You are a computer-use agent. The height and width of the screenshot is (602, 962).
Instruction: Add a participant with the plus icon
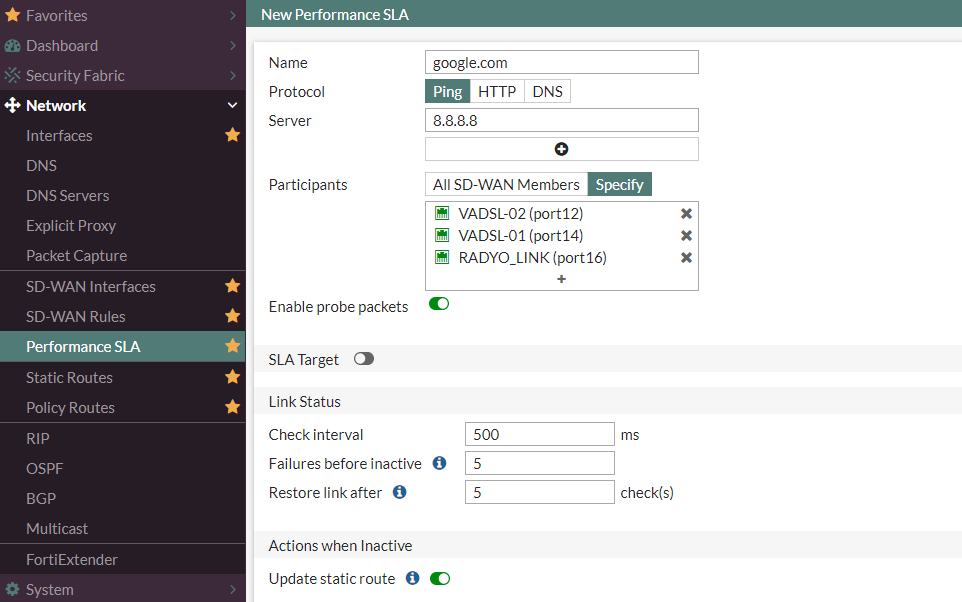click(x=561, y=279)
